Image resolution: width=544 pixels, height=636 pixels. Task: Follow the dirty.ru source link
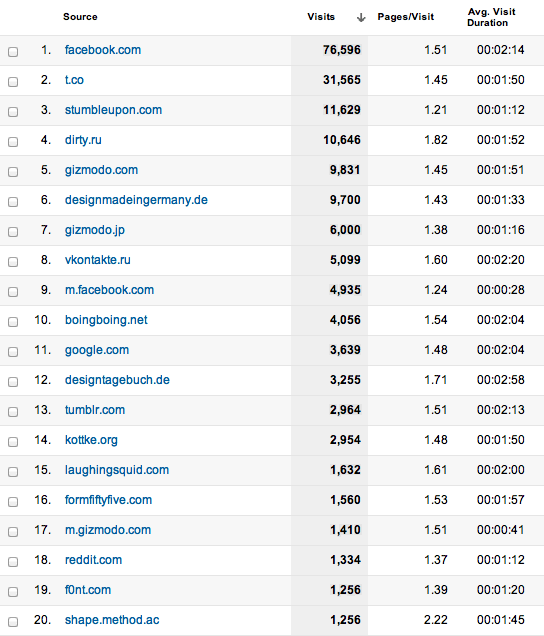[x=83, y=140]
